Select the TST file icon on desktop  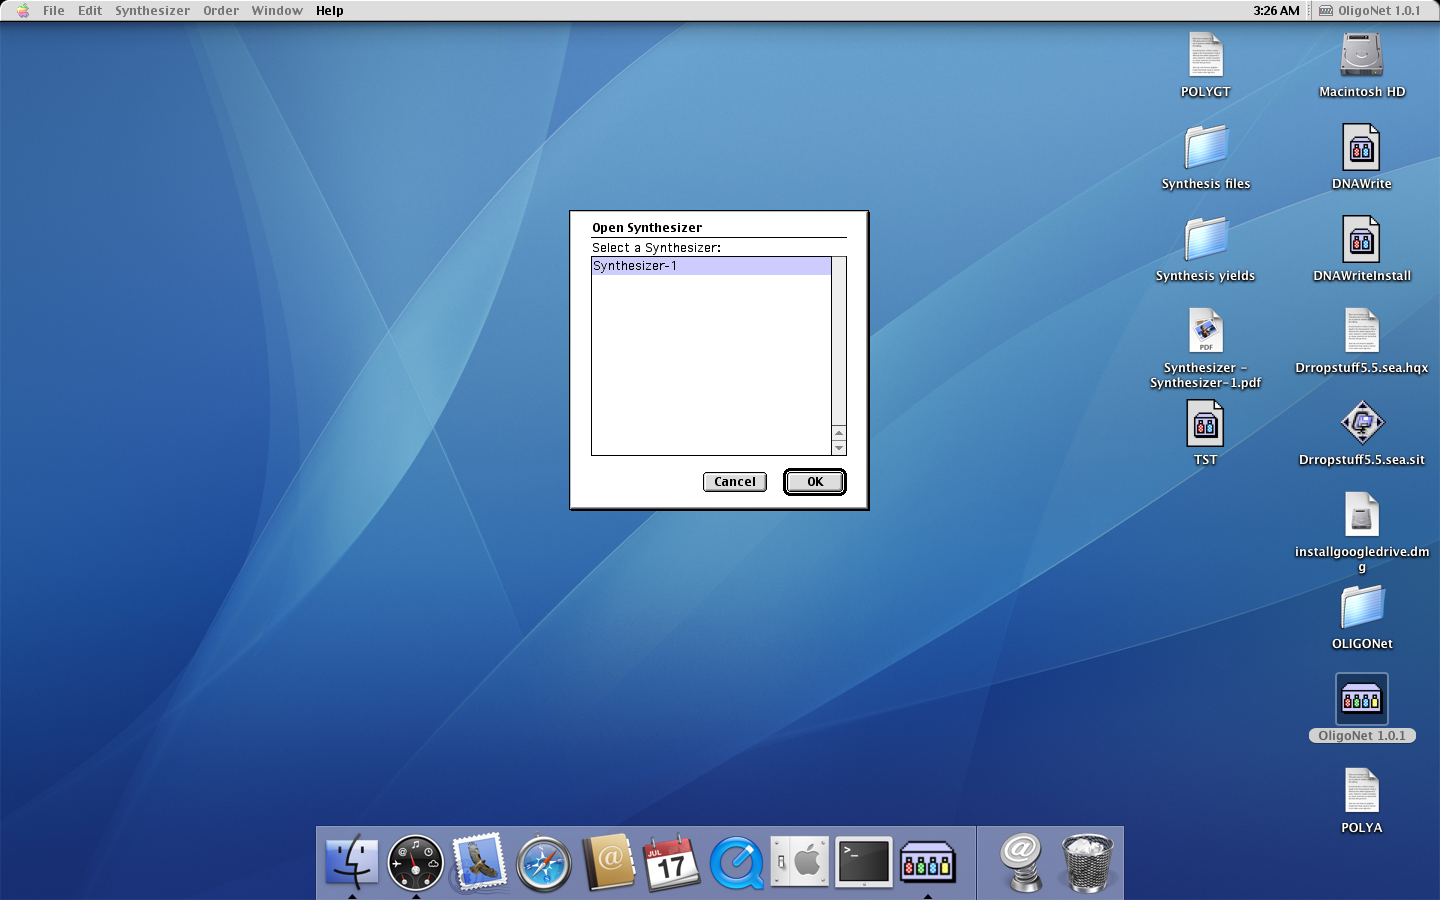pos(1205,425)
